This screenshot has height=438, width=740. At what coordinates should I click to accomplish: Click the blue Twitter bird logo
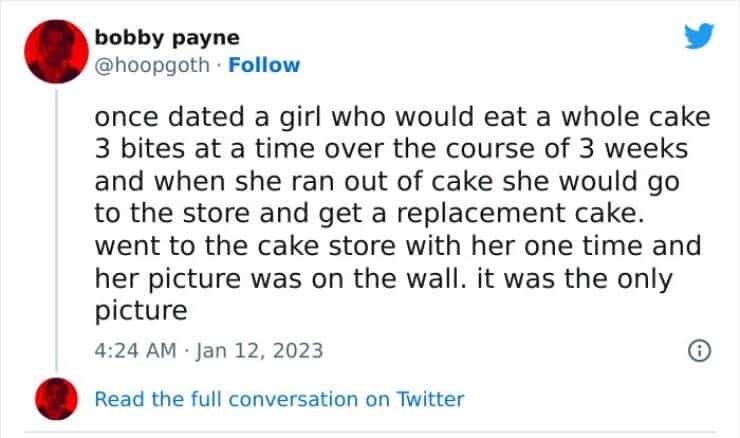(x=698, y=38)
